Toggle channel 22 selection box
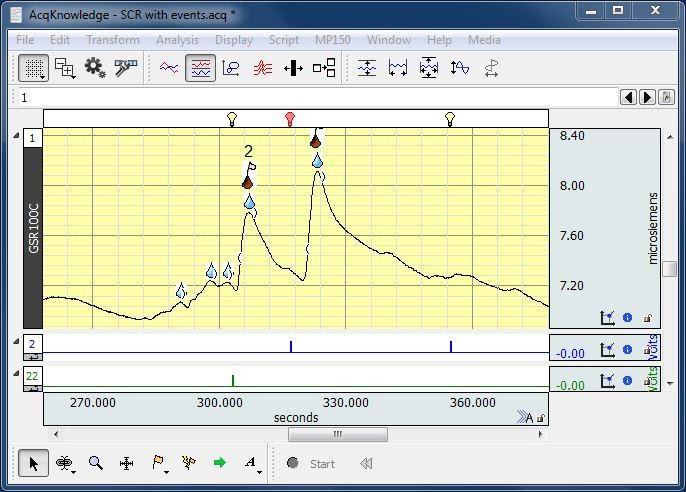 tap(32, 375)
